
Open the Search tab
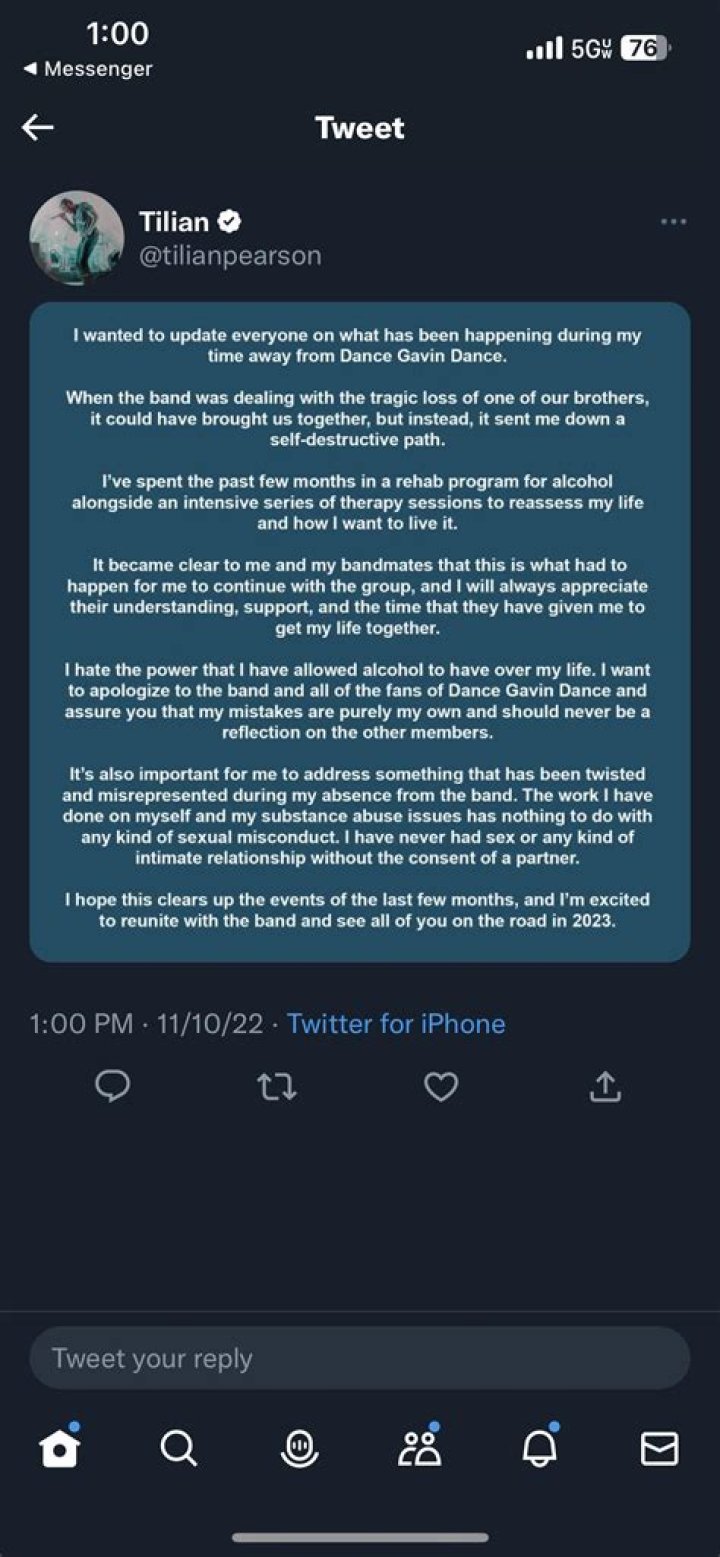pyautogui.click(x=179, y=1448)
